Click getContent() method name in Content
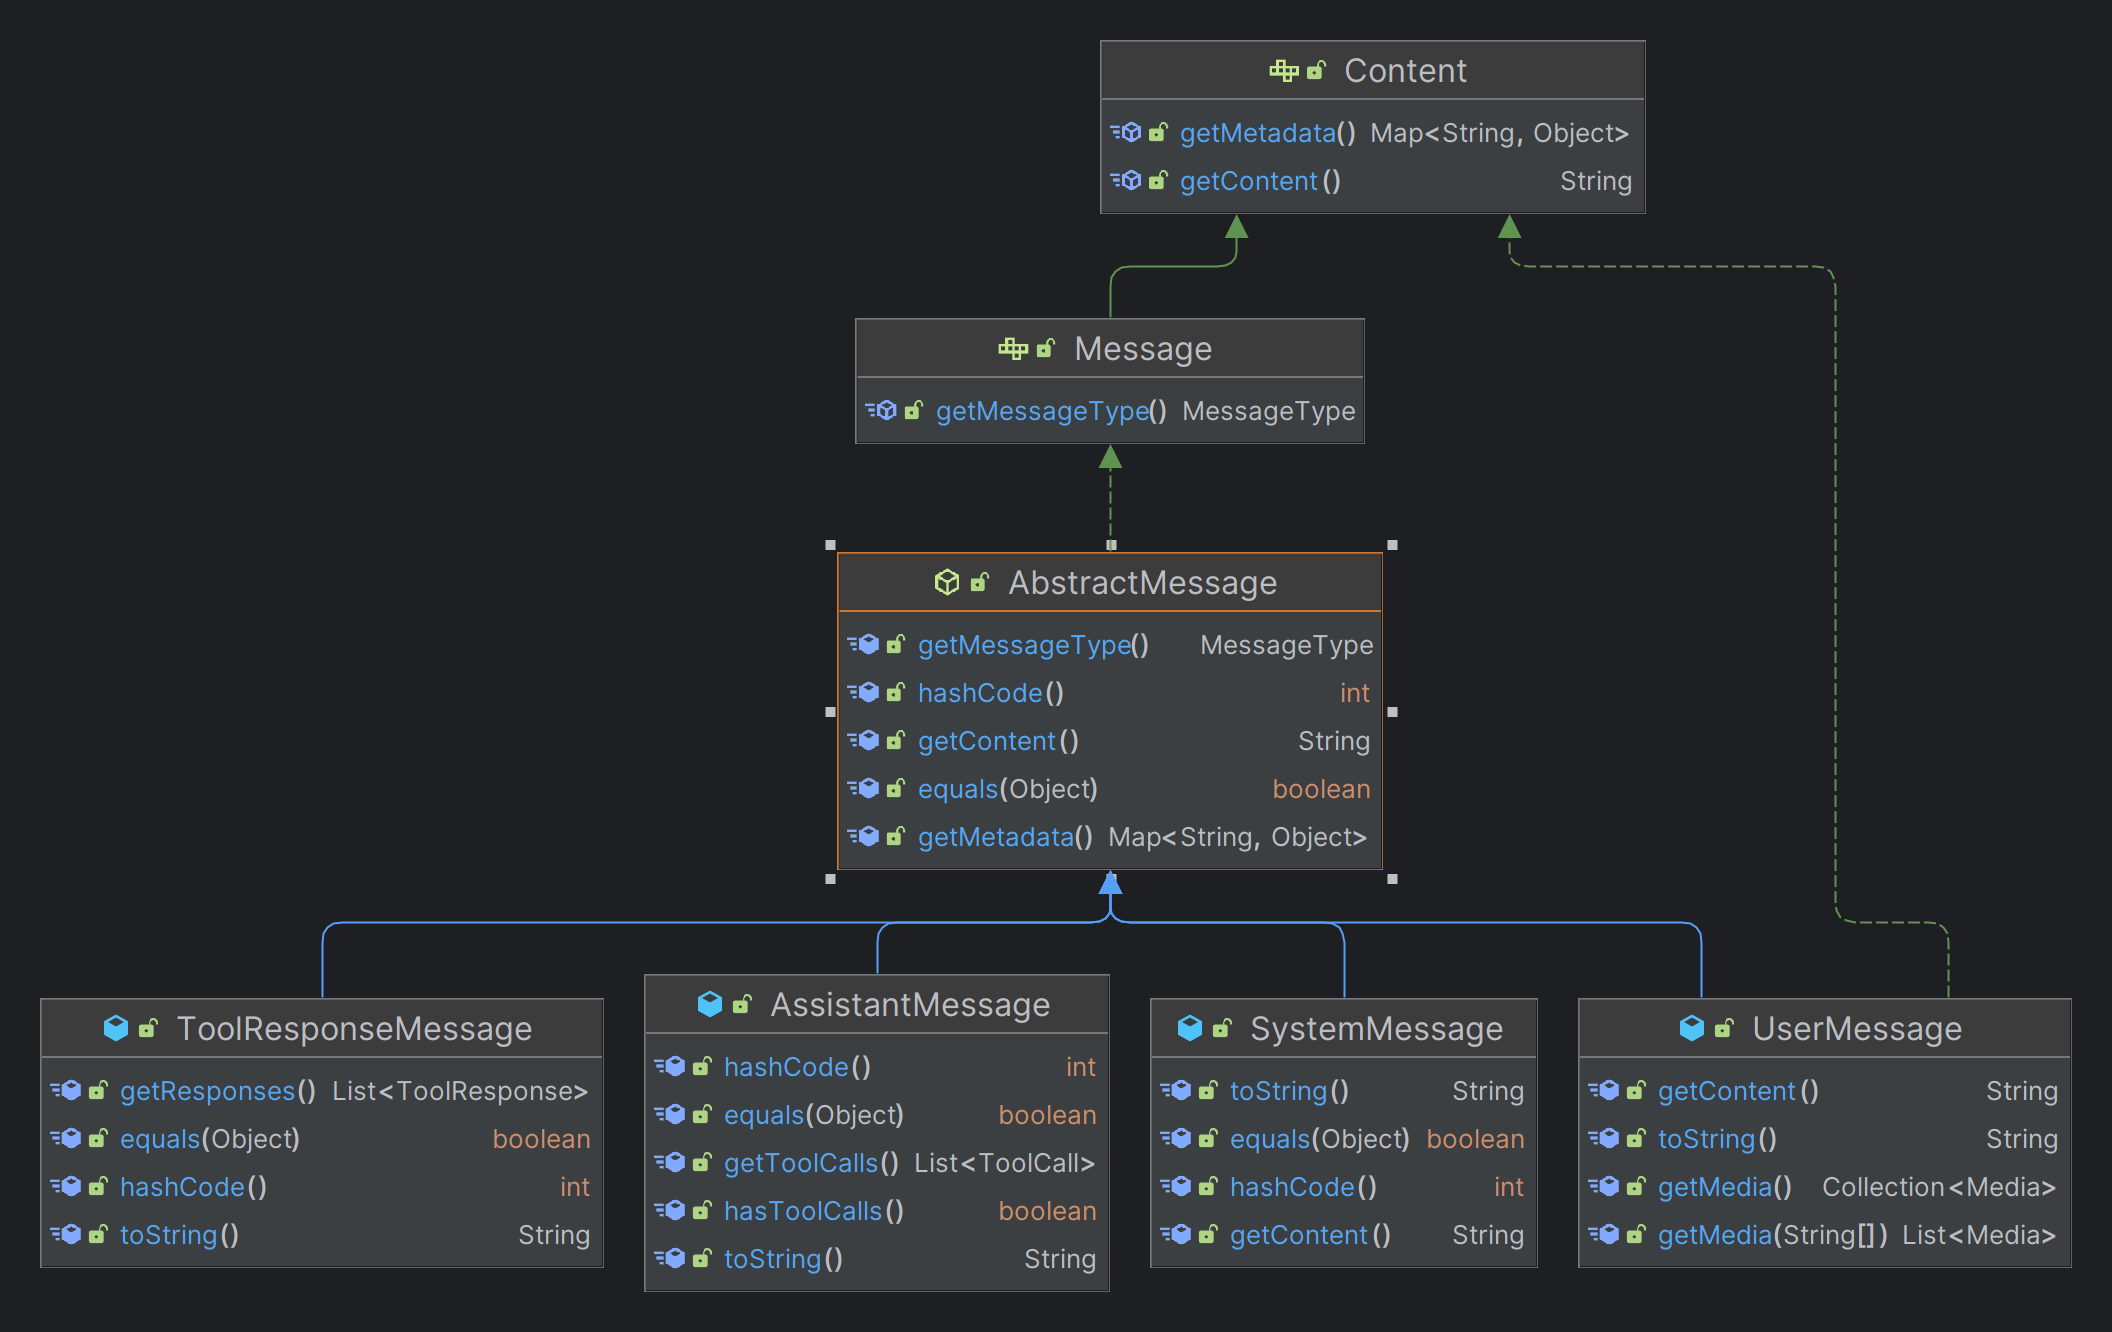This screenshot has width=2112, height=1332. 1260,181
